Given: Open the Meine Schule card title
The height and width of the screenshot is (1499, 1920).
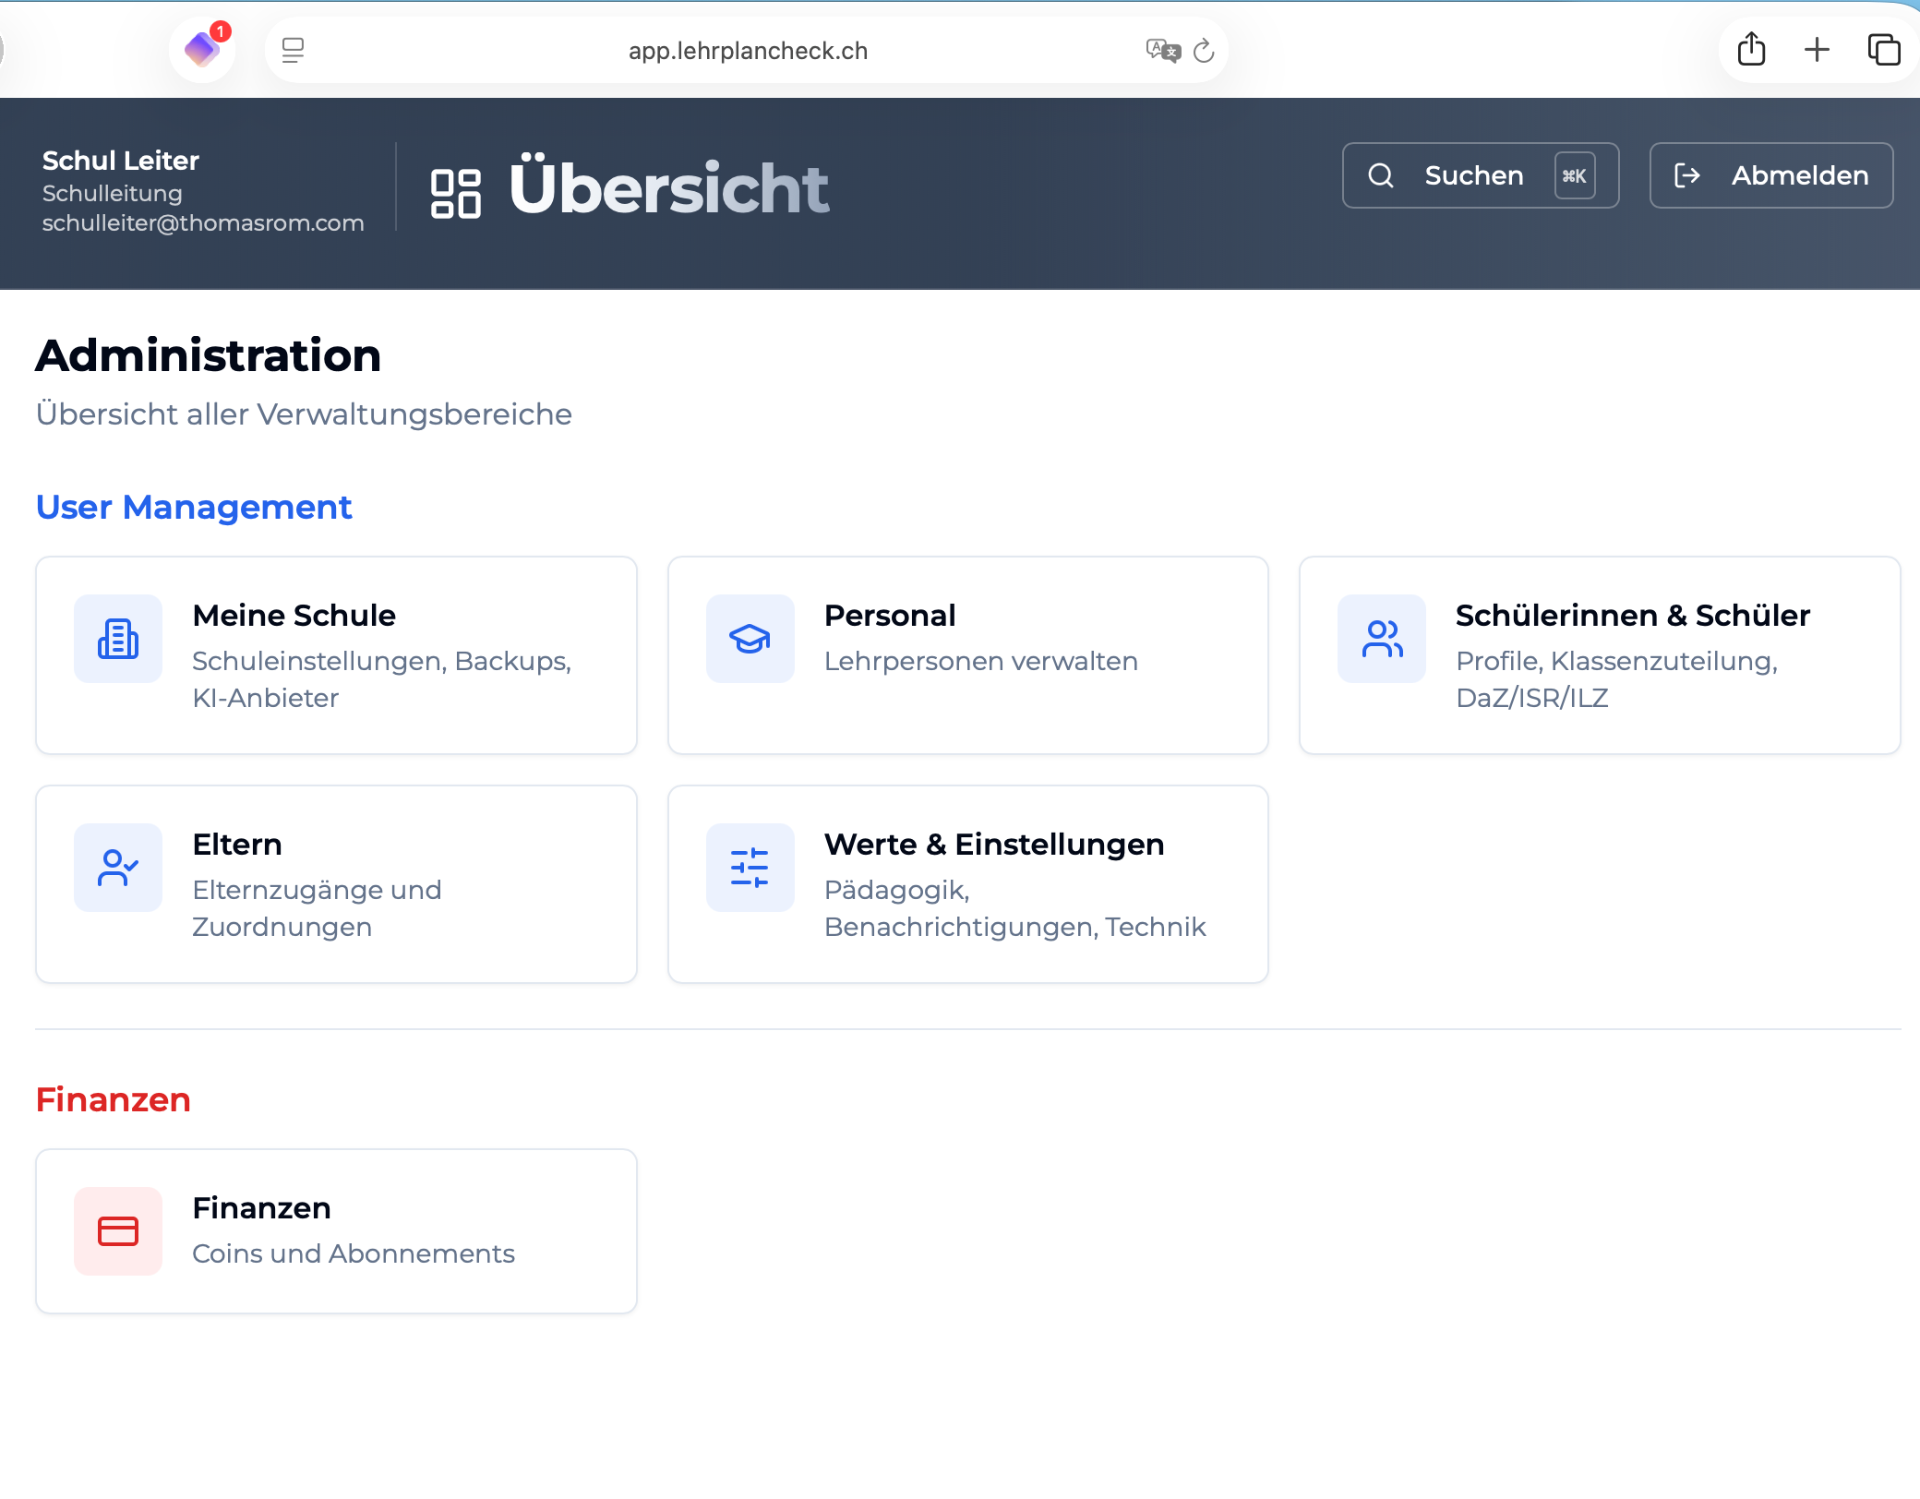Looking at the screenshot, I should pos(294,615).
